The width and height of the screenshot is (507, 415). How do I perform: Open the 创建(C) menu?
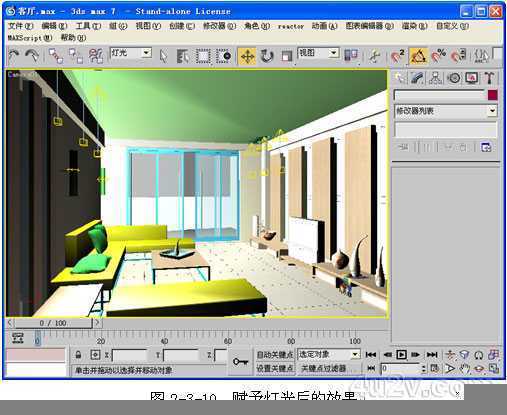(x=182, y=26)
